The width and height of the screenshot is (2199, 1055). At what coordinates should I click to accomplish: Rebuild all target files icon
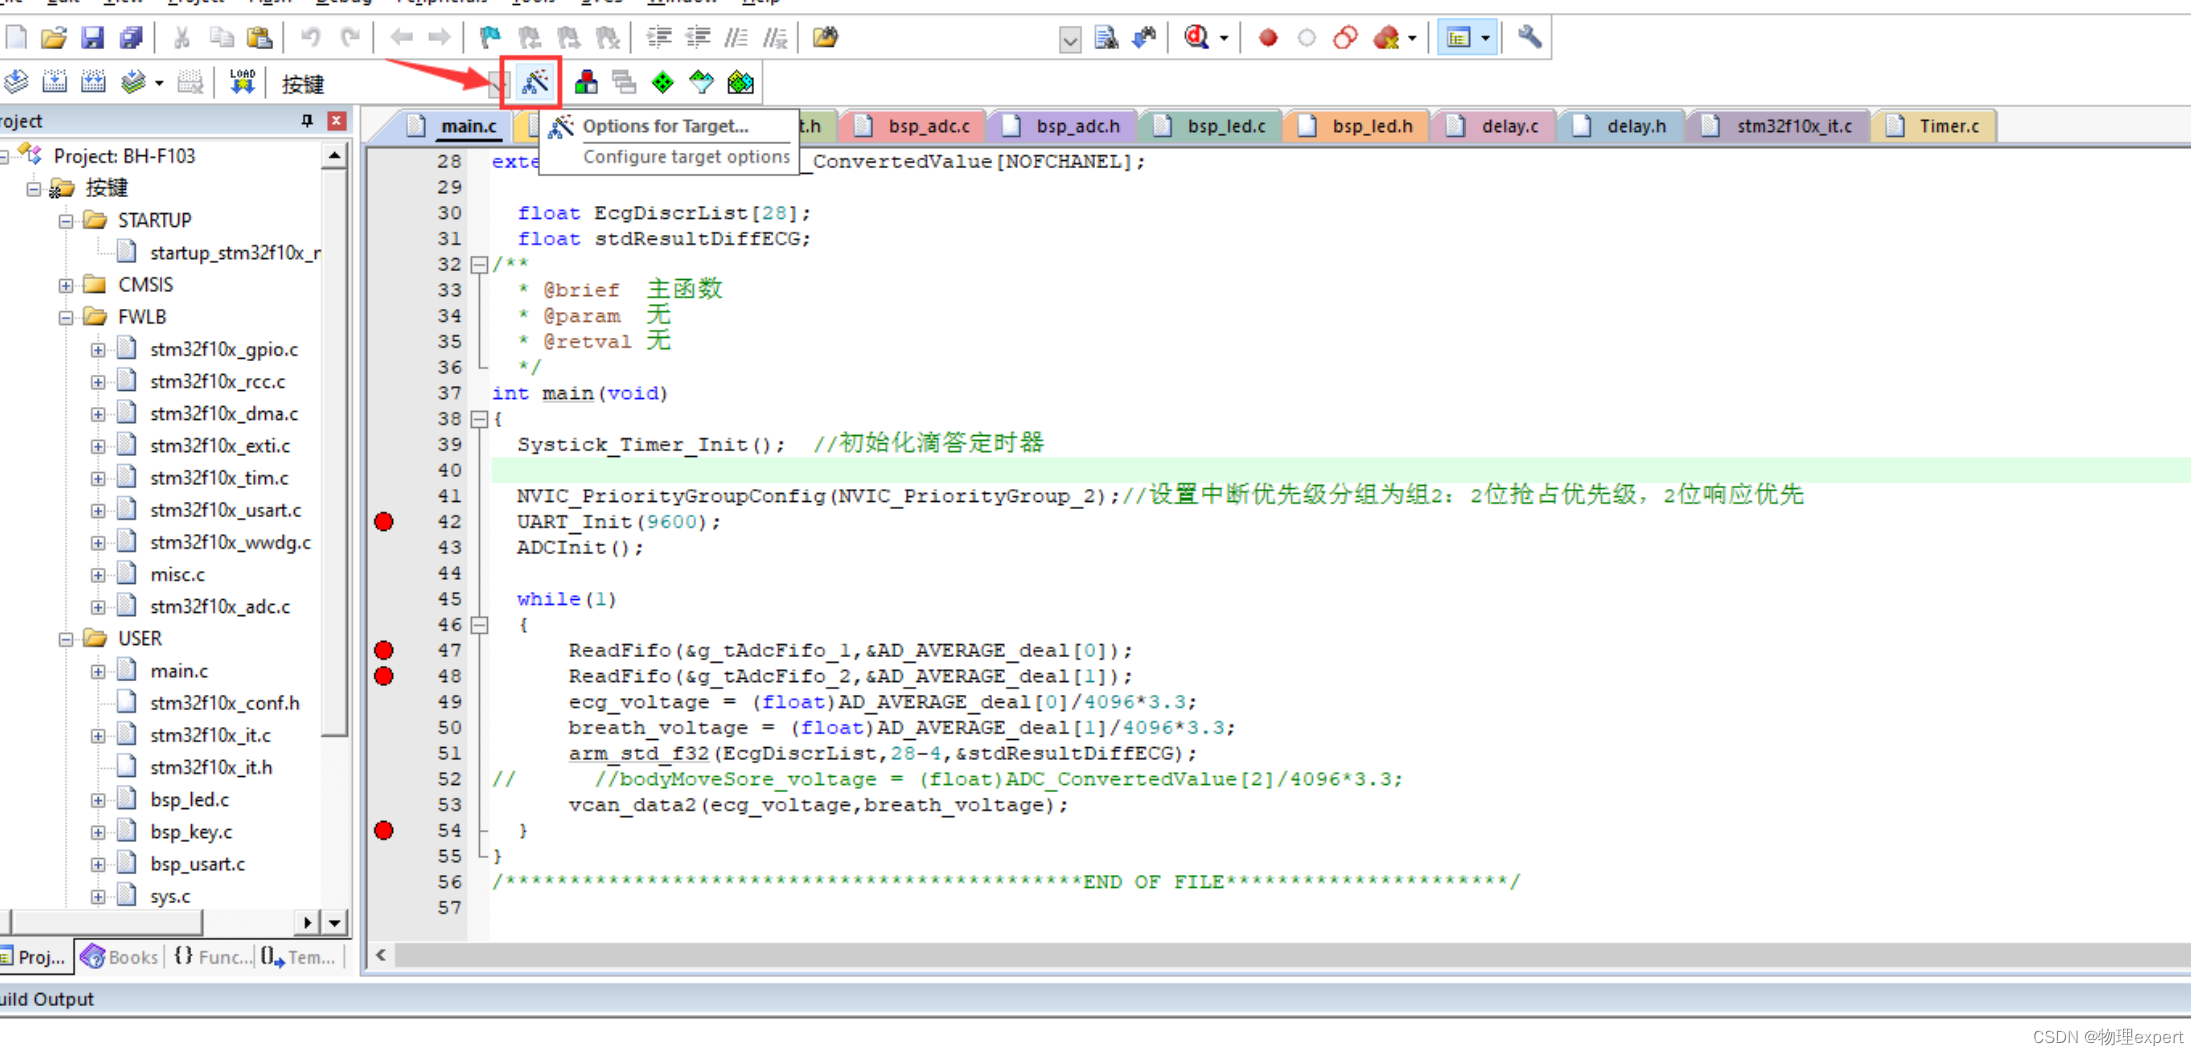93,82
